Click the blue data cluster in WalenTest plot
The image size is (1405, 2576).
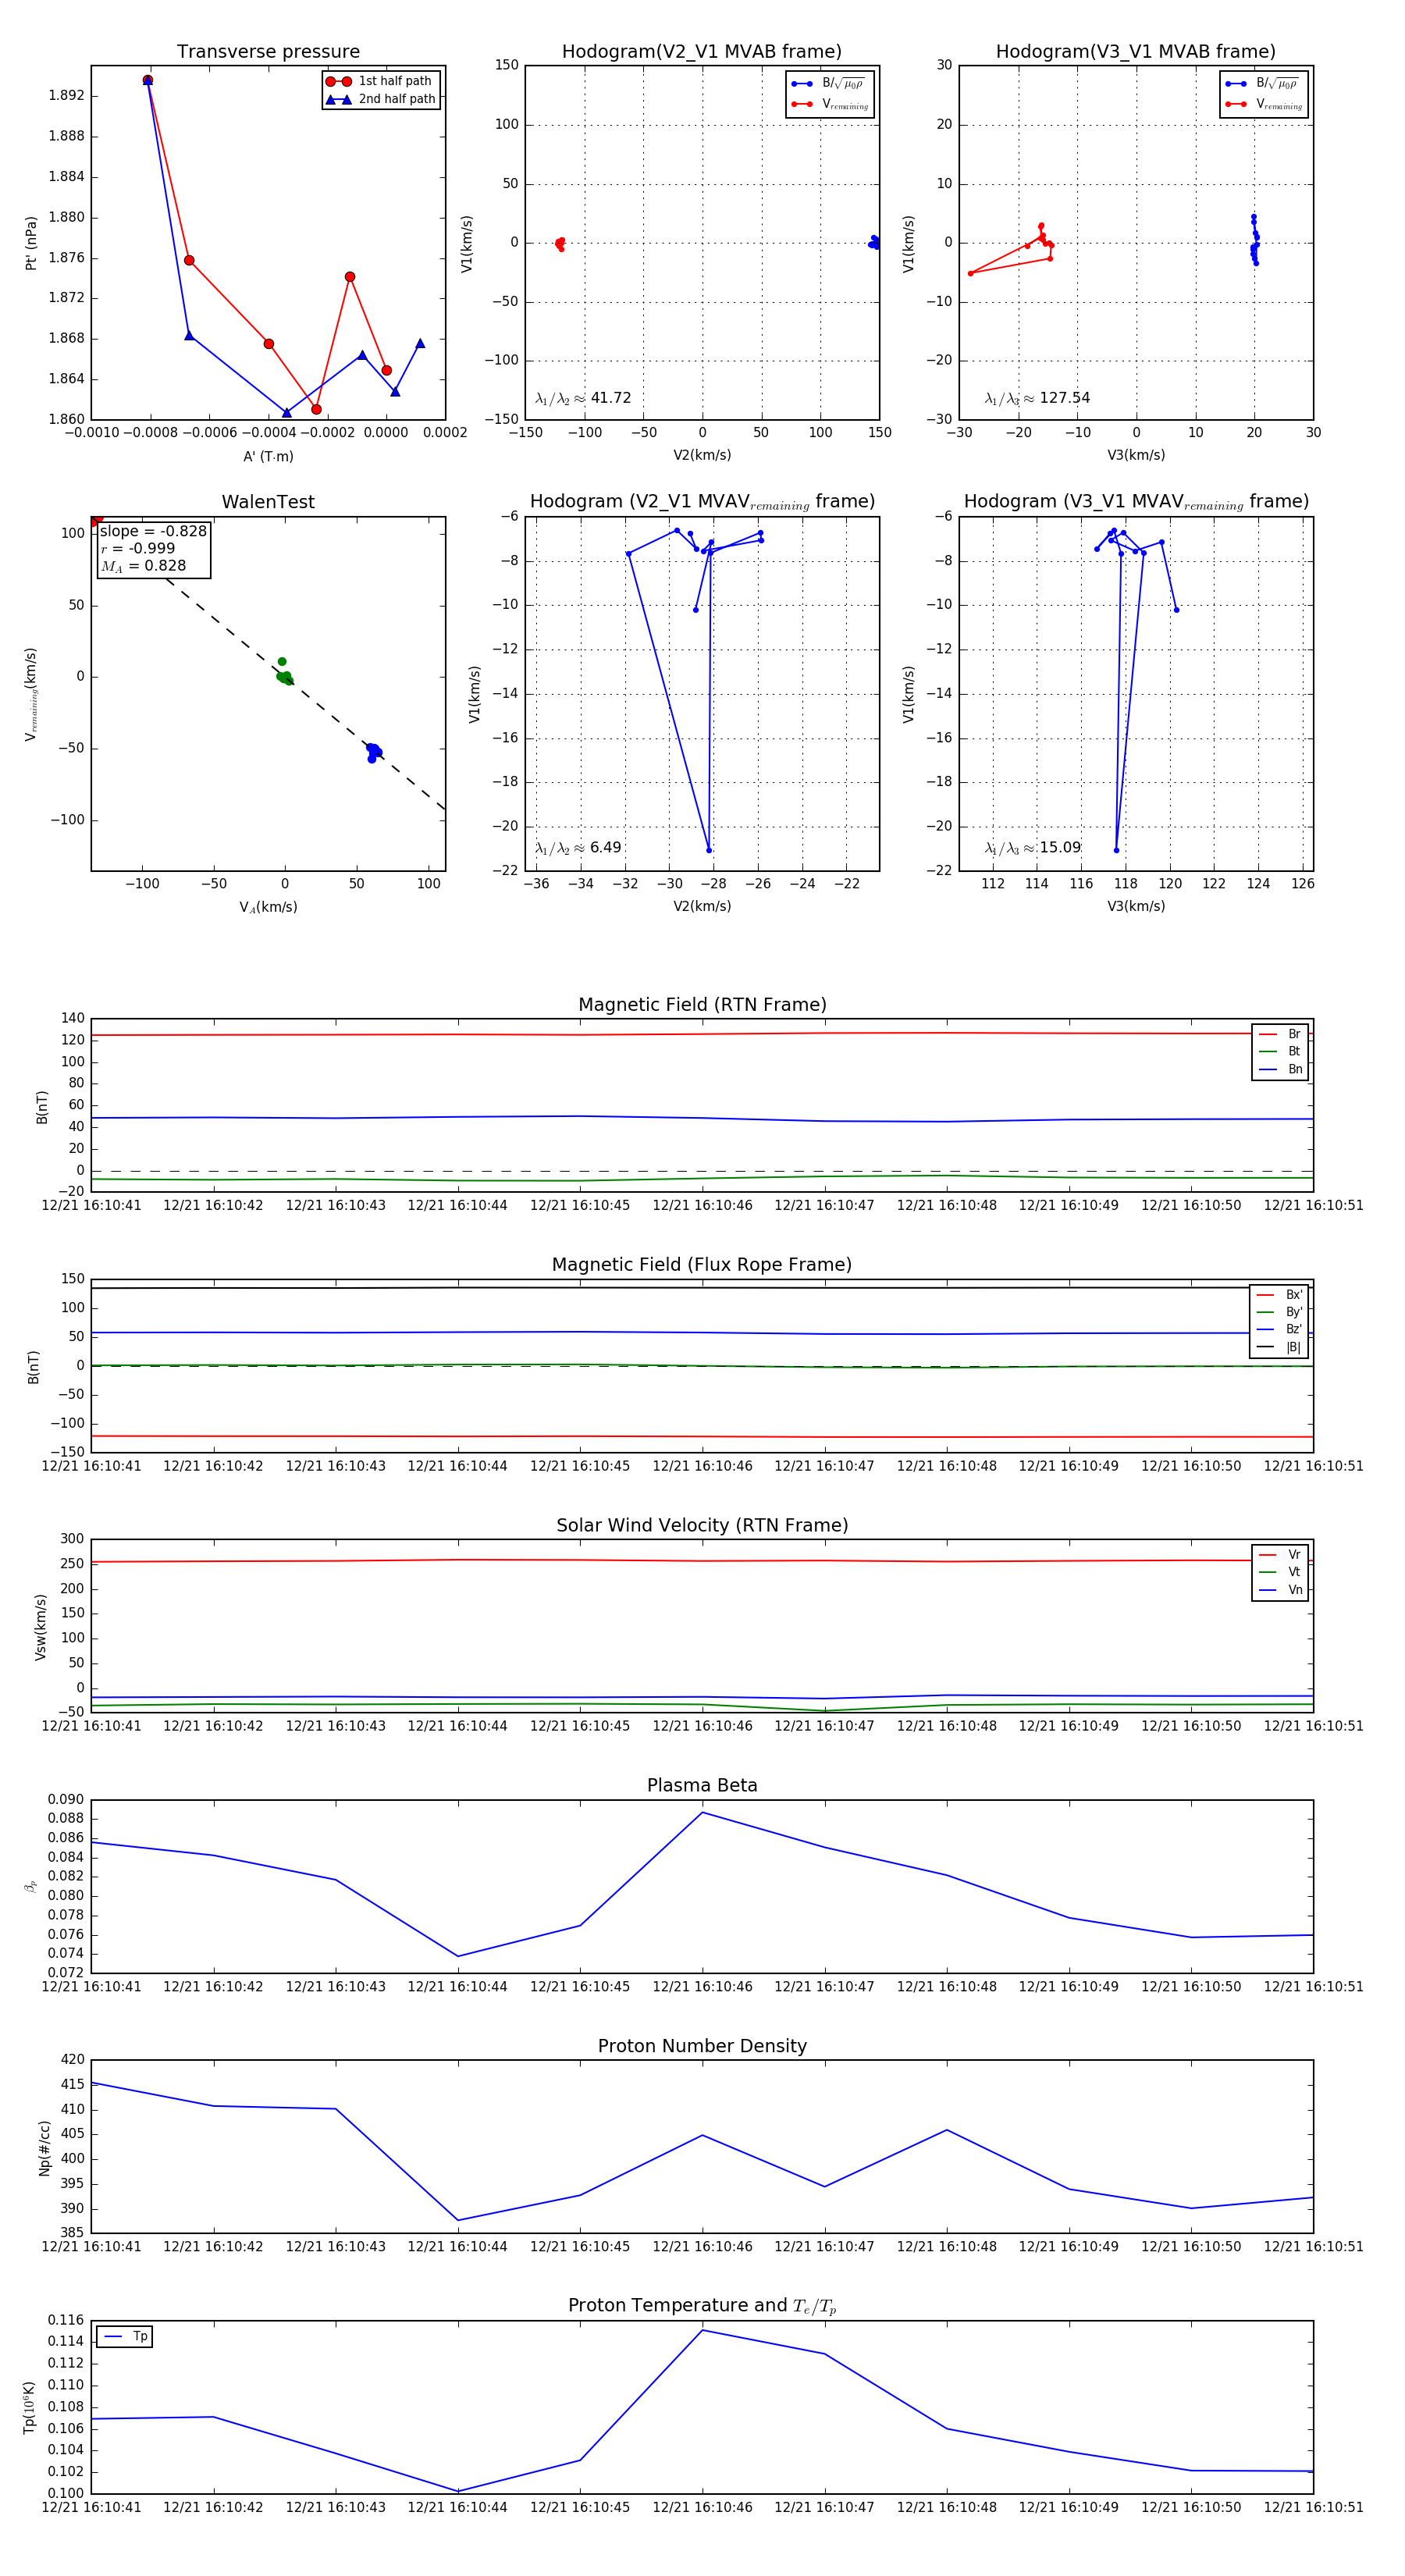tap(373, 751)
